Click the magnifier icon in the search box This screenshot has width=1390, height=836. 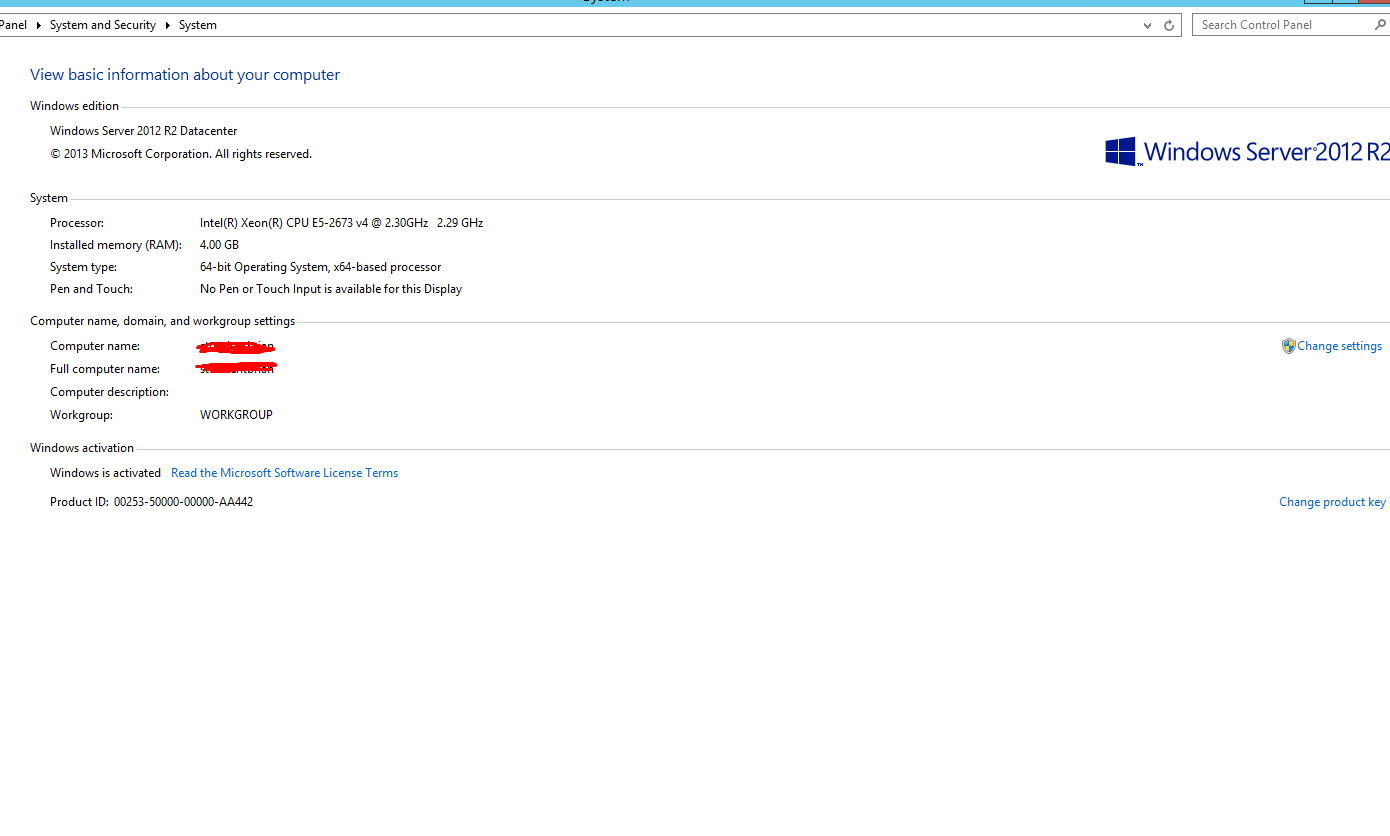[1381, 25]
